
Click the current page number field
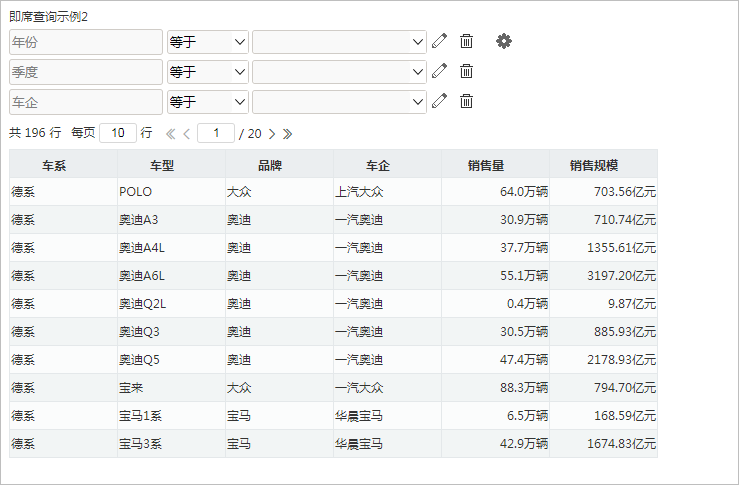point(216,133)
